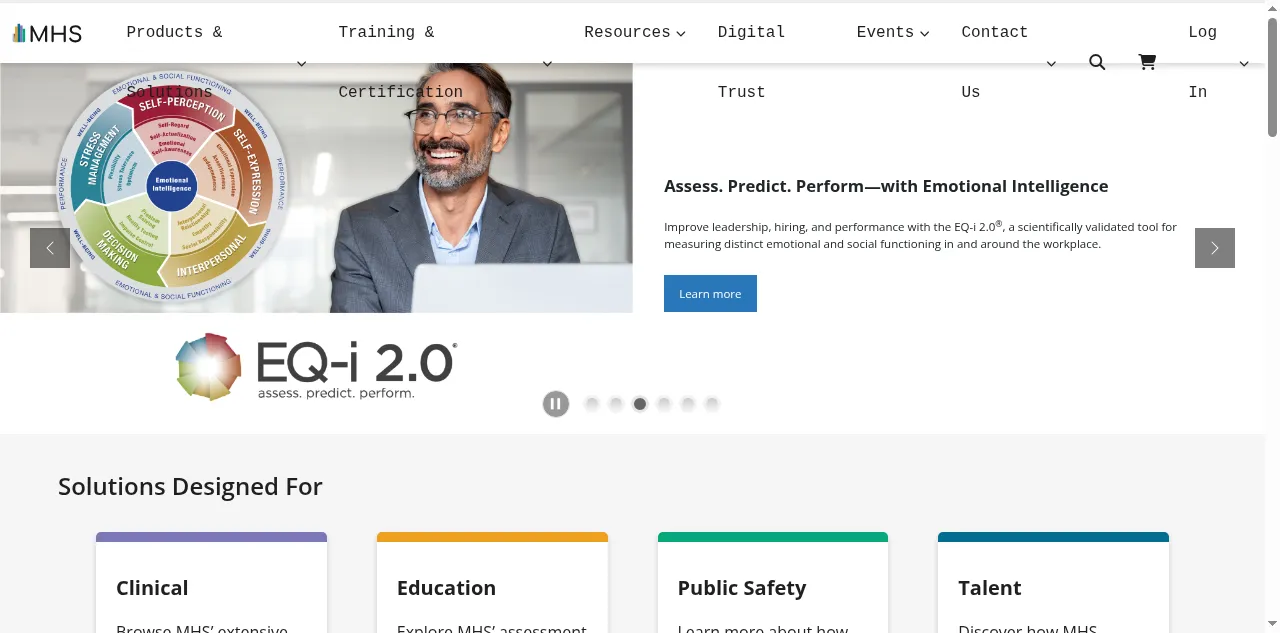The width and height of the screenshot is (1280, 633).
Task: Open Products & Solutions menu
Action: pos(174,62)
